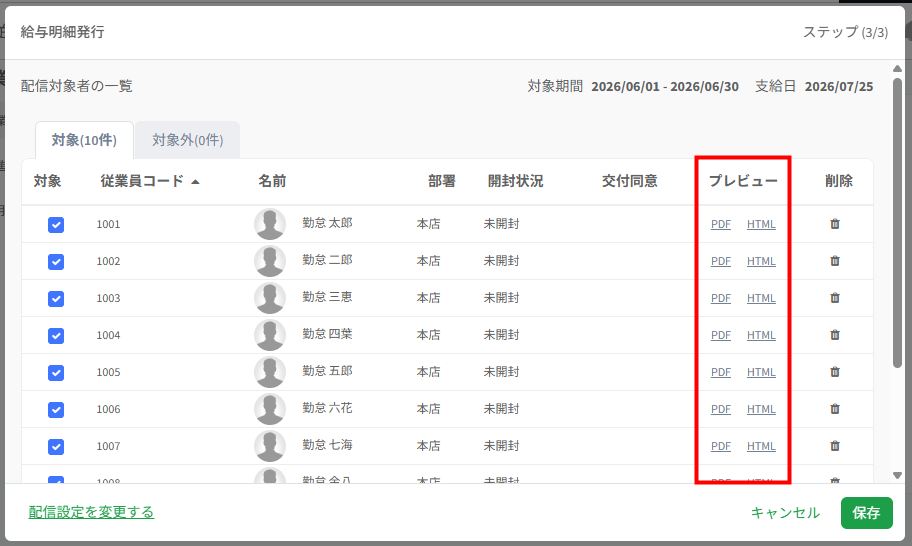View PDF preview for 勤怠 六花
Image resolution: width=912 pixels, height=546 pixels.
click(721, 409)
